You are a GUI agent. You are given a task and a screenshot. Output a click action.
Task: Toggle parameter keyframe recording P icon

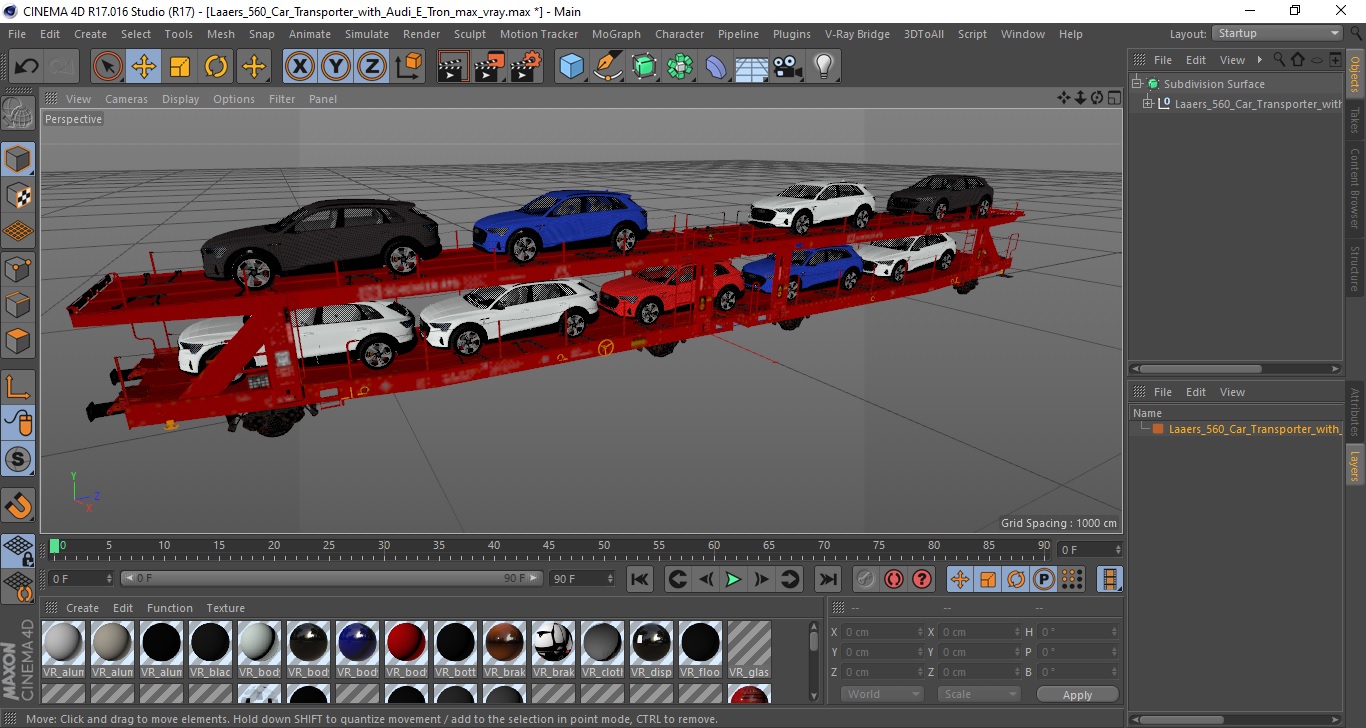tap(1044, 579)
